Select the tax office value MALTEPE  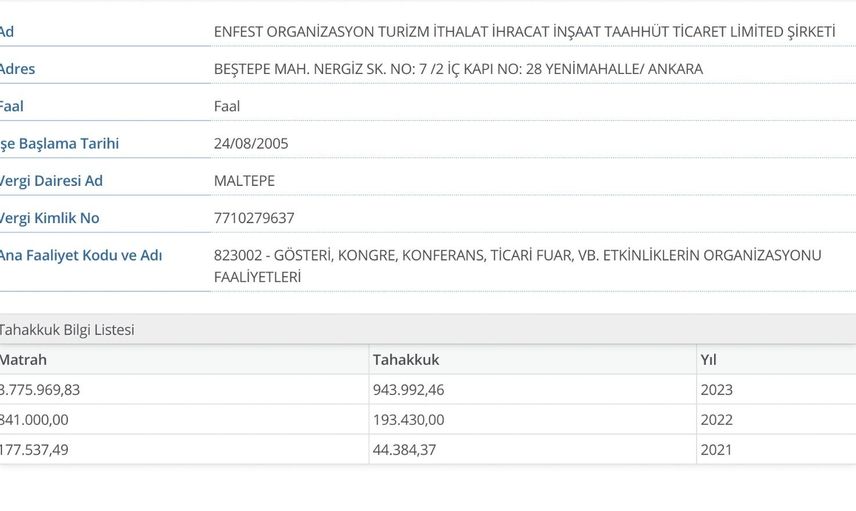[245, 181]
